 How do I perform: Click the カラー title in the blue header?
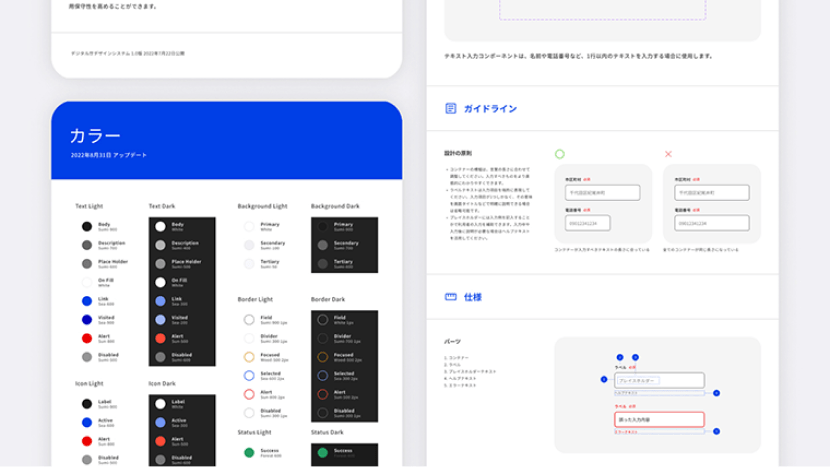point(95,136)
